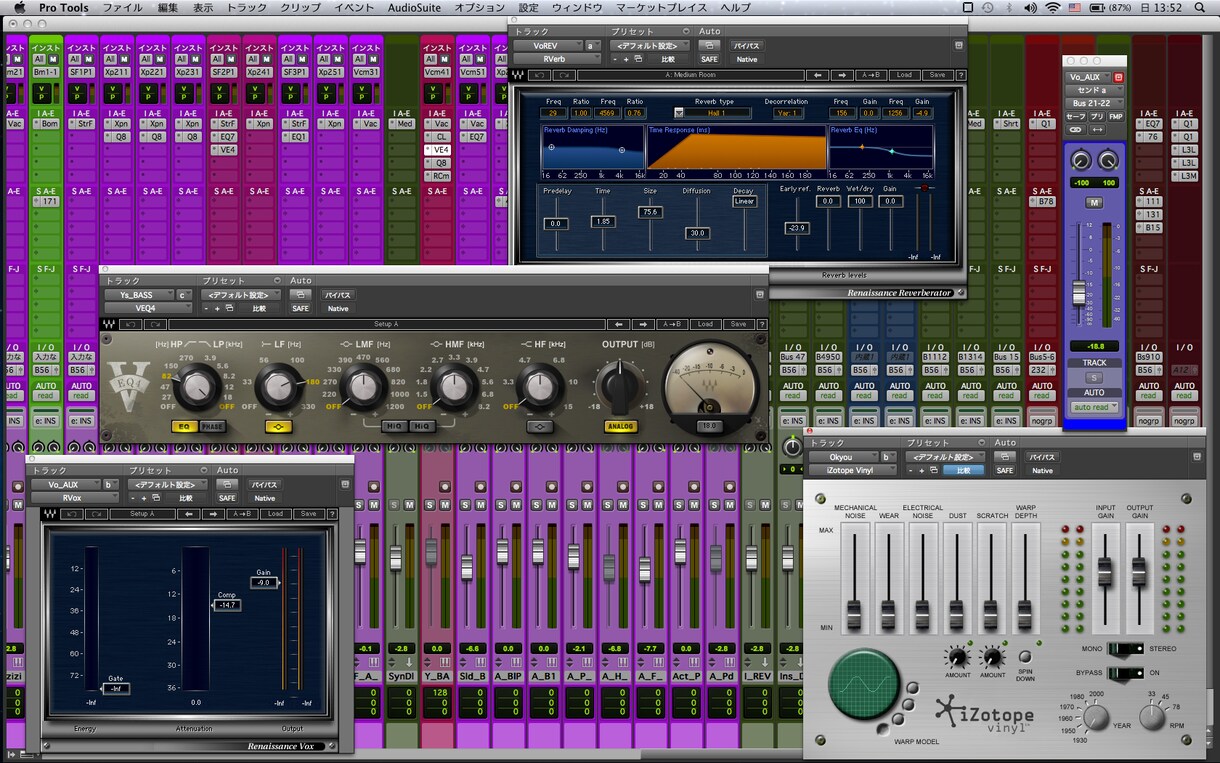Toggle SAFE in the RVox plugin header
The height and width of the screenshot is (763, 1220).
point(227,498)
